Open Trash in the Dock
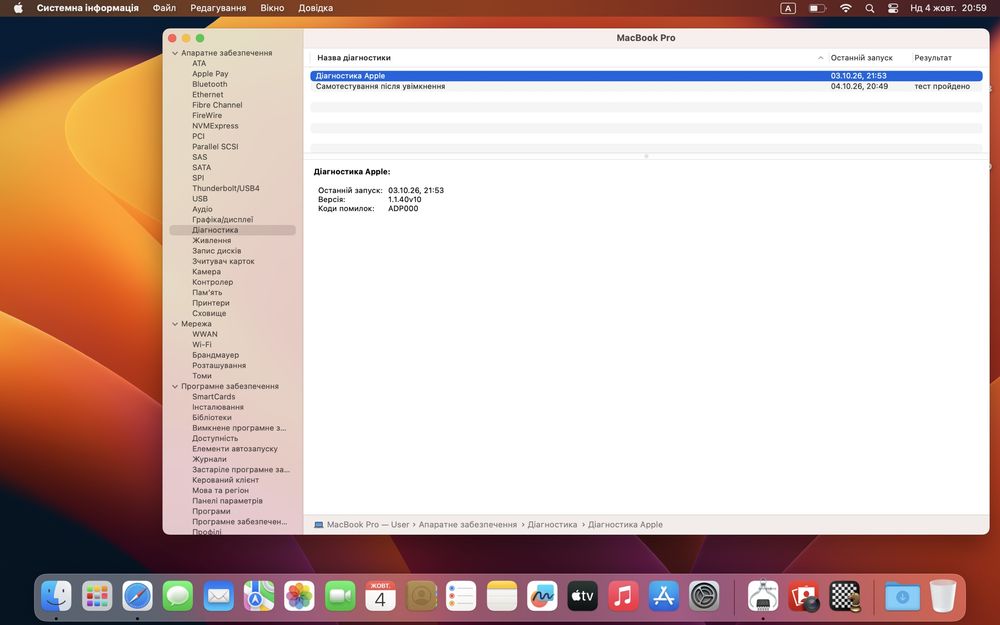 943,596
